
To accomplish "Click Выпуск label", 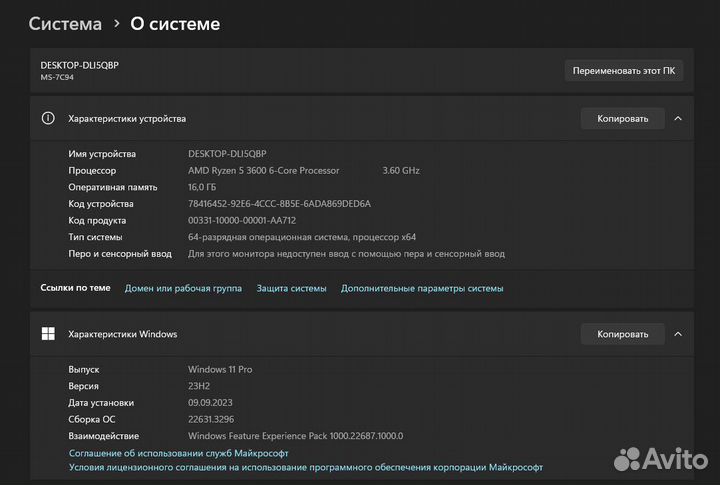I will (84, 369).
